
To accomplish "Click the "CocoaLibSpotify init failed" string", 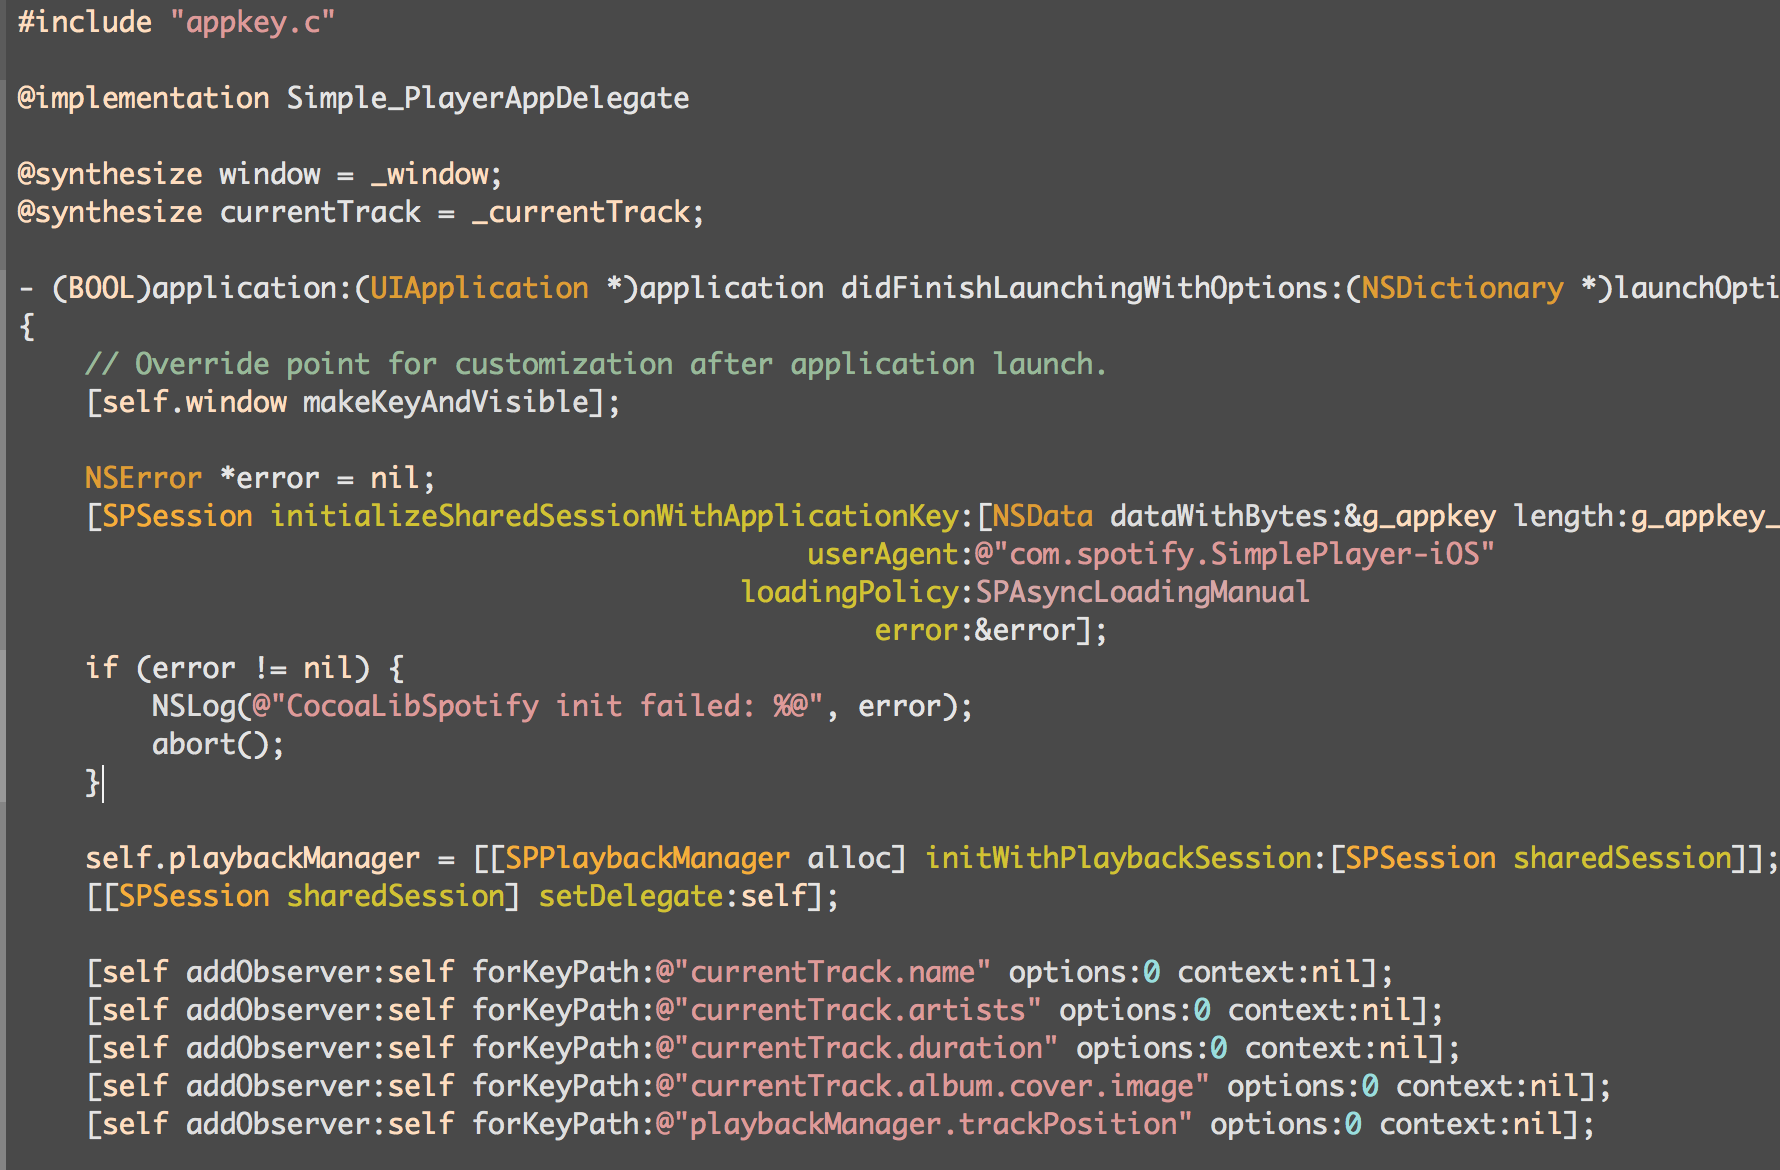I will (537, 706).
